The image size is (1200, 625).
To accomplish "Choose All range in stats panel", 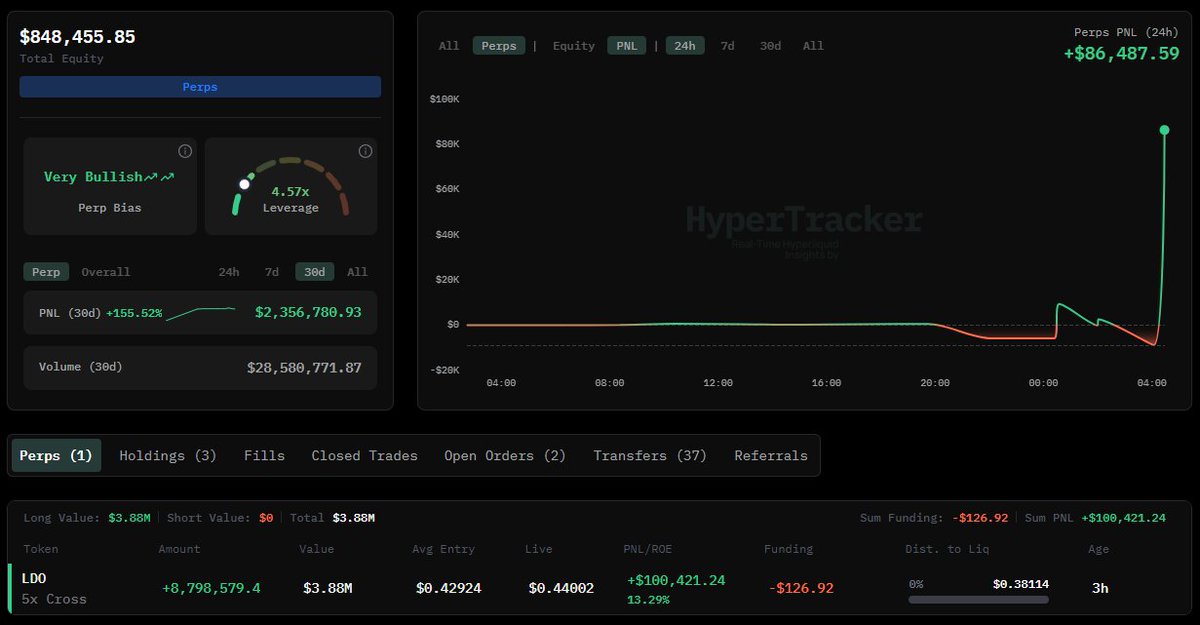I will [x=357, y=272].
